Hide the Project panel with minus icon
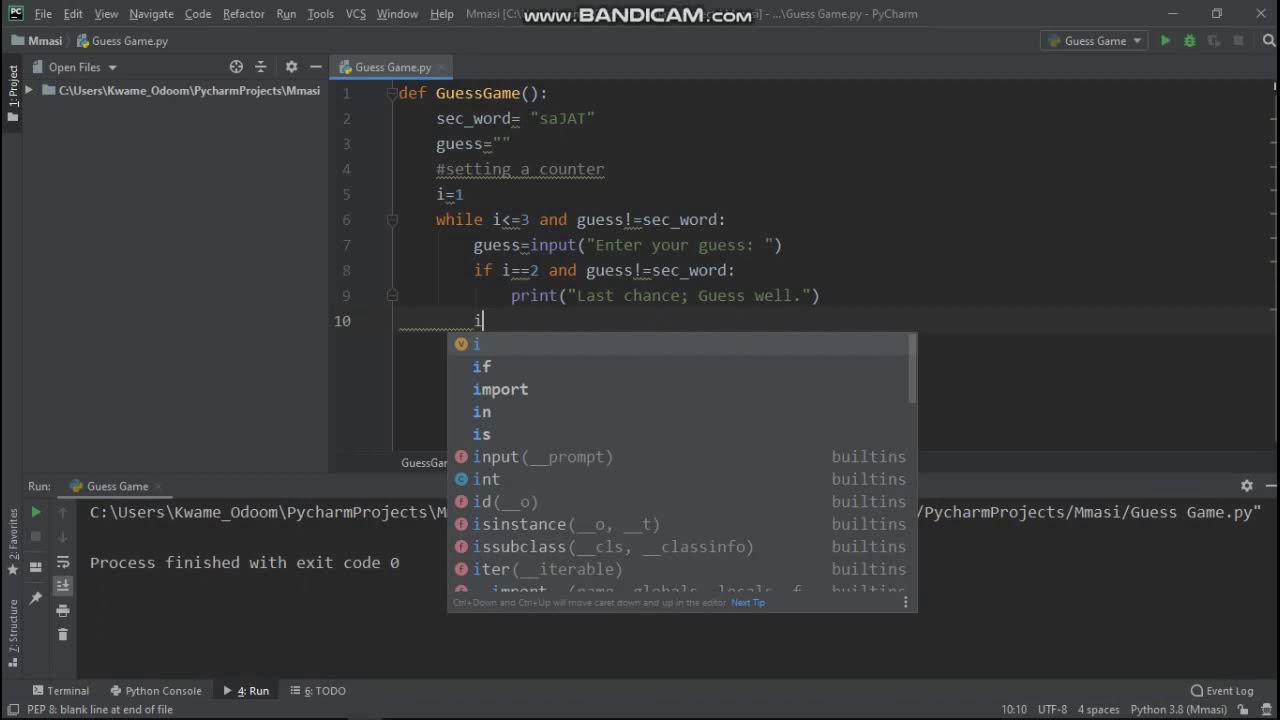Screen dimensions: 1280x720 click(x=316, y=67)
